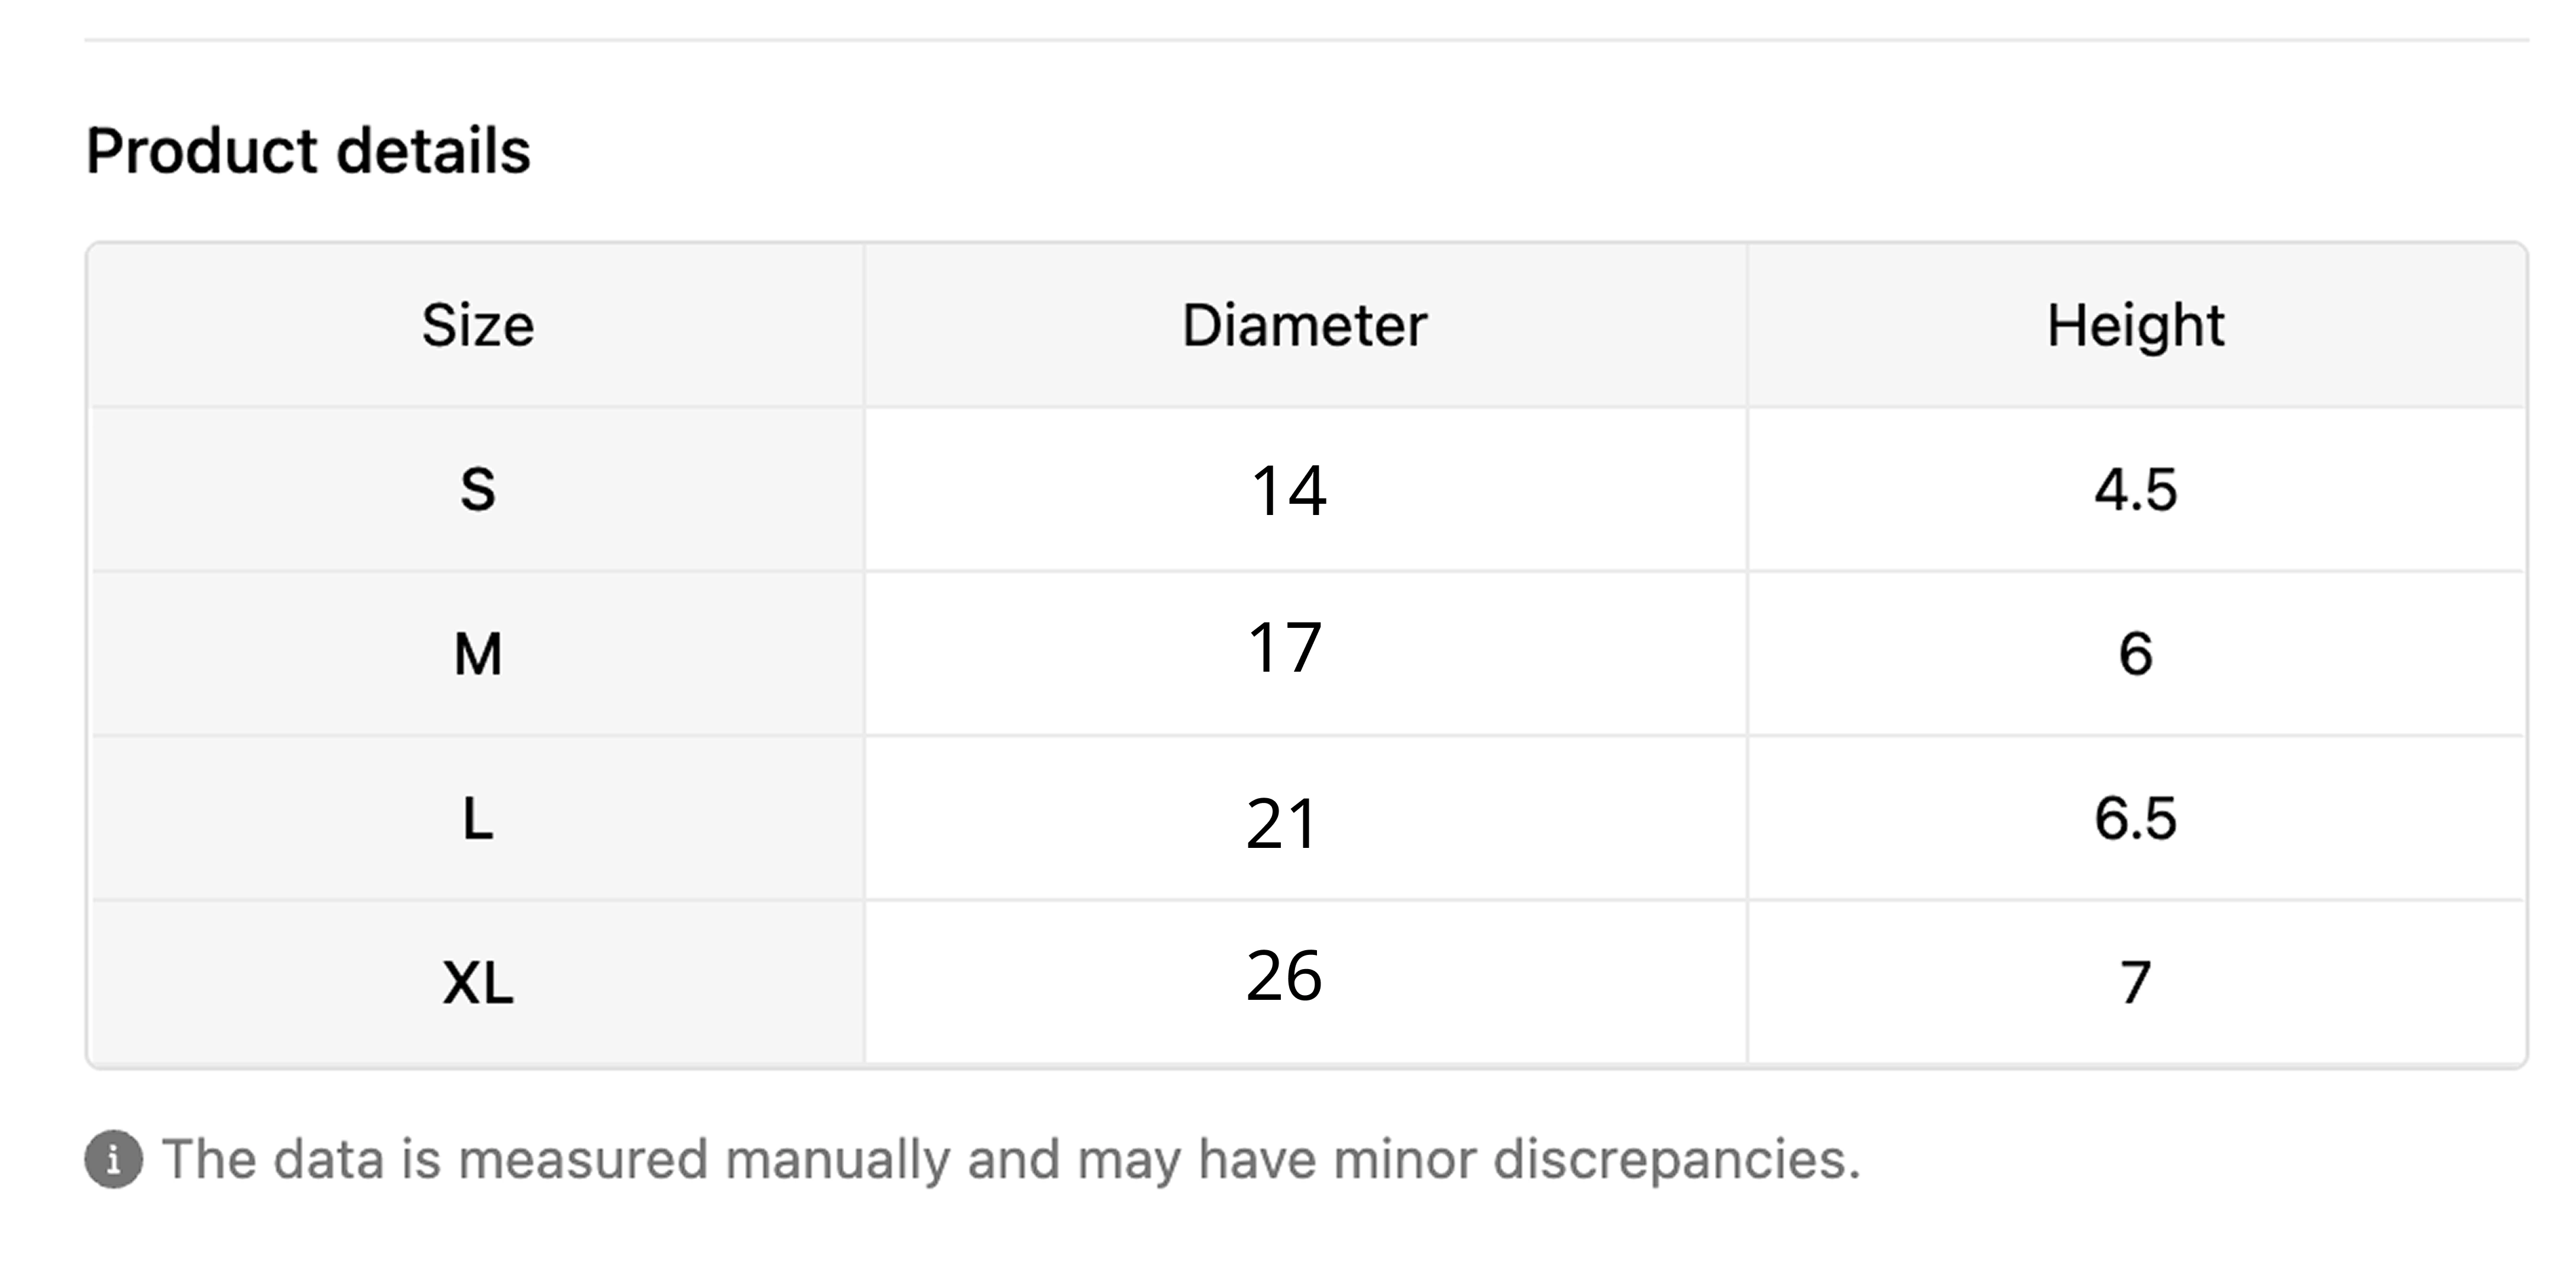Screen dimensions: 2576x1273
Task: Click the M size row label
Action: click(478, 655)
